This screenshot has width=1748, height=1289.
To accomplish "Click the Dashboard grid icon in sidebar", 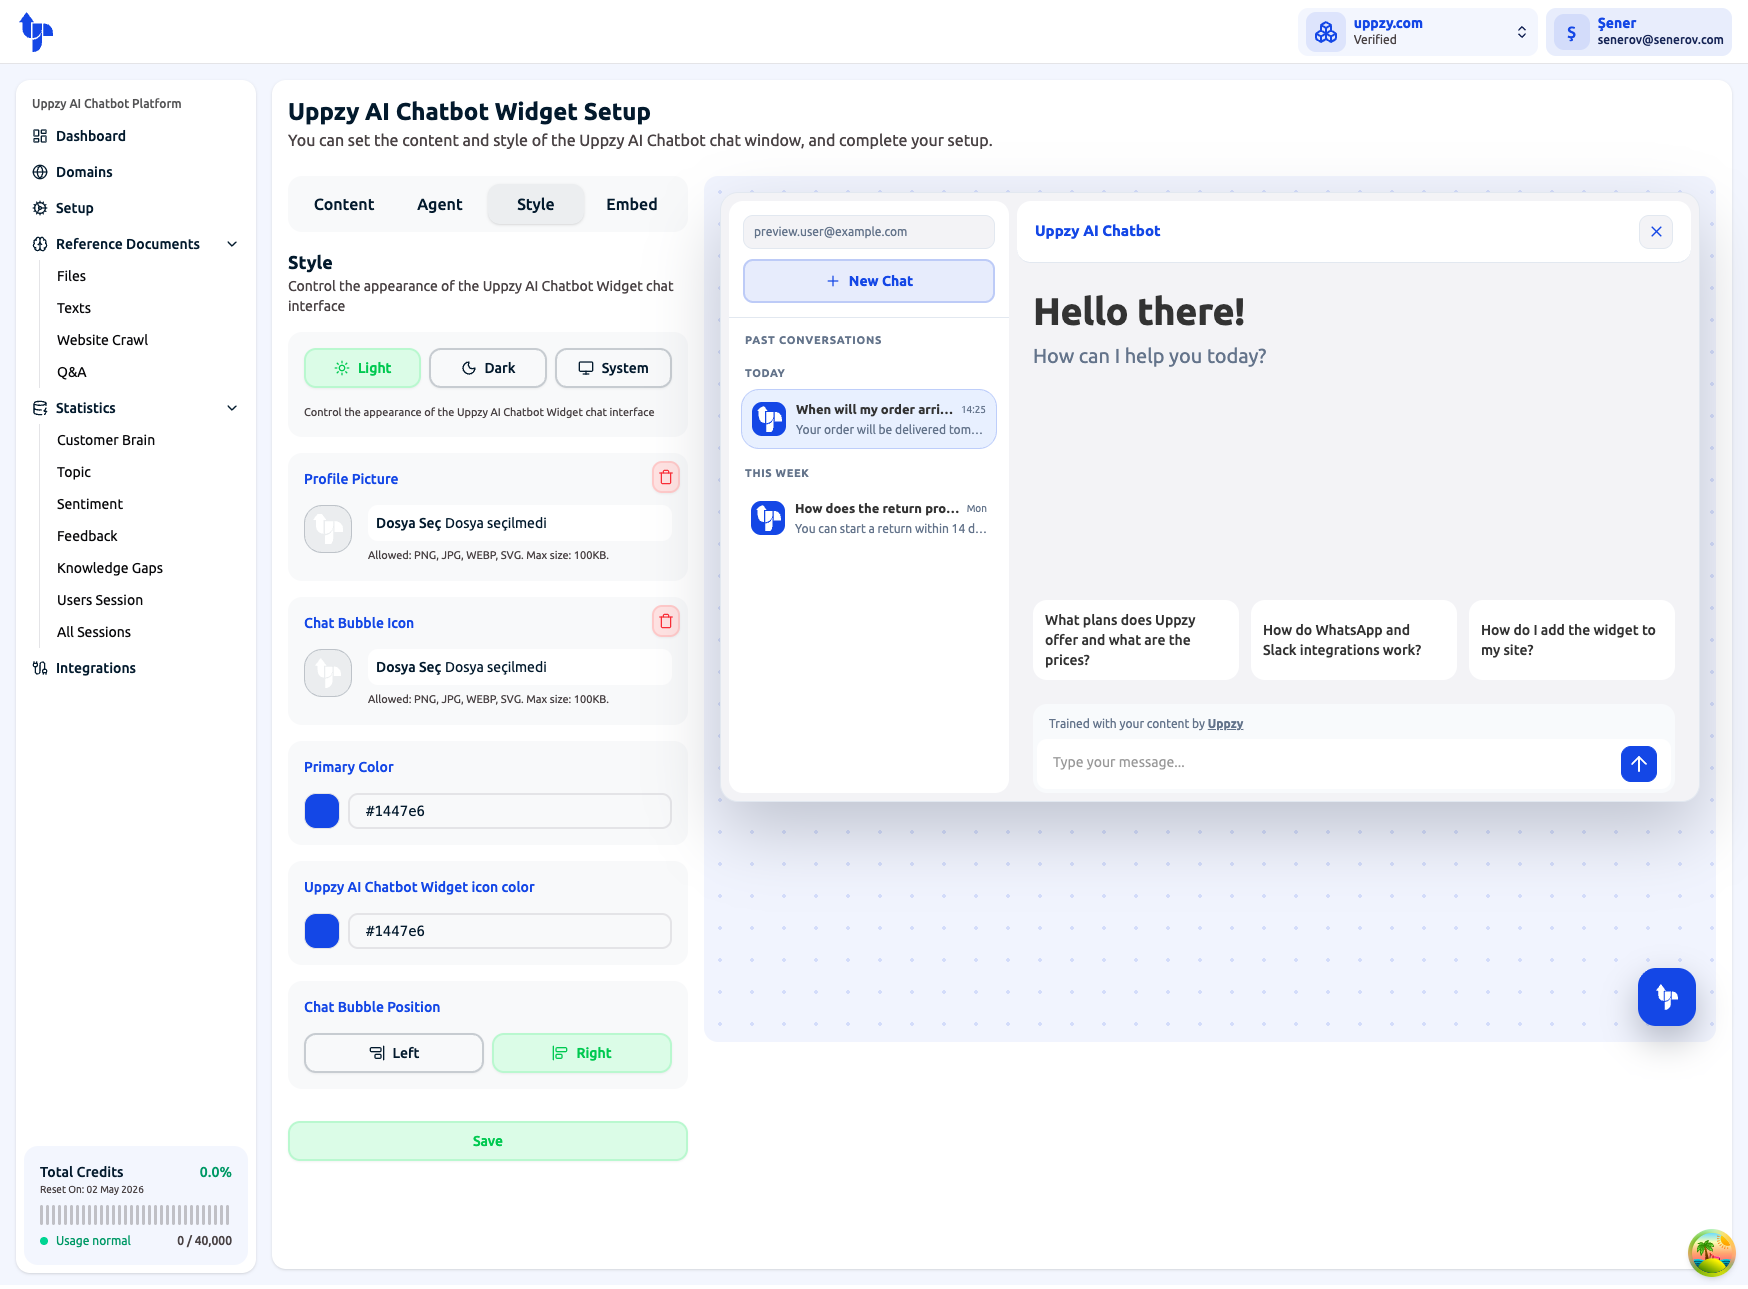I will (40, 136).
